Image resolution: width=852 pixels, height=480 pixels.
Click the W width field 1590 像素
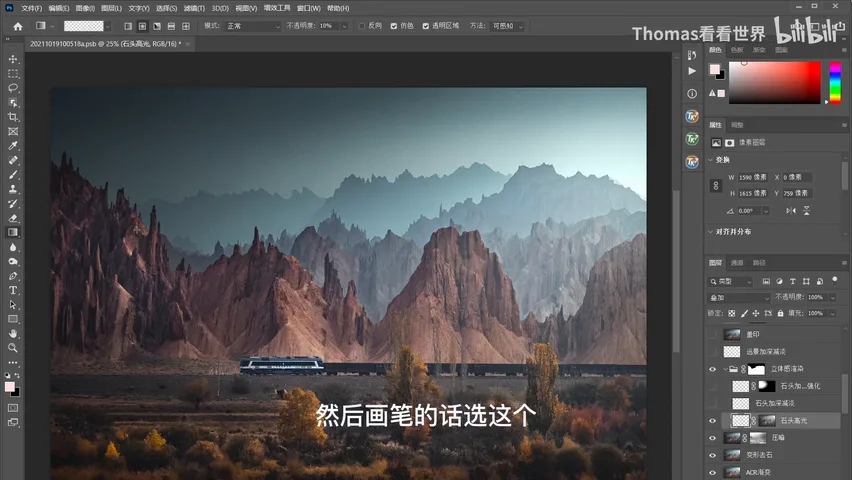[753, 177]
